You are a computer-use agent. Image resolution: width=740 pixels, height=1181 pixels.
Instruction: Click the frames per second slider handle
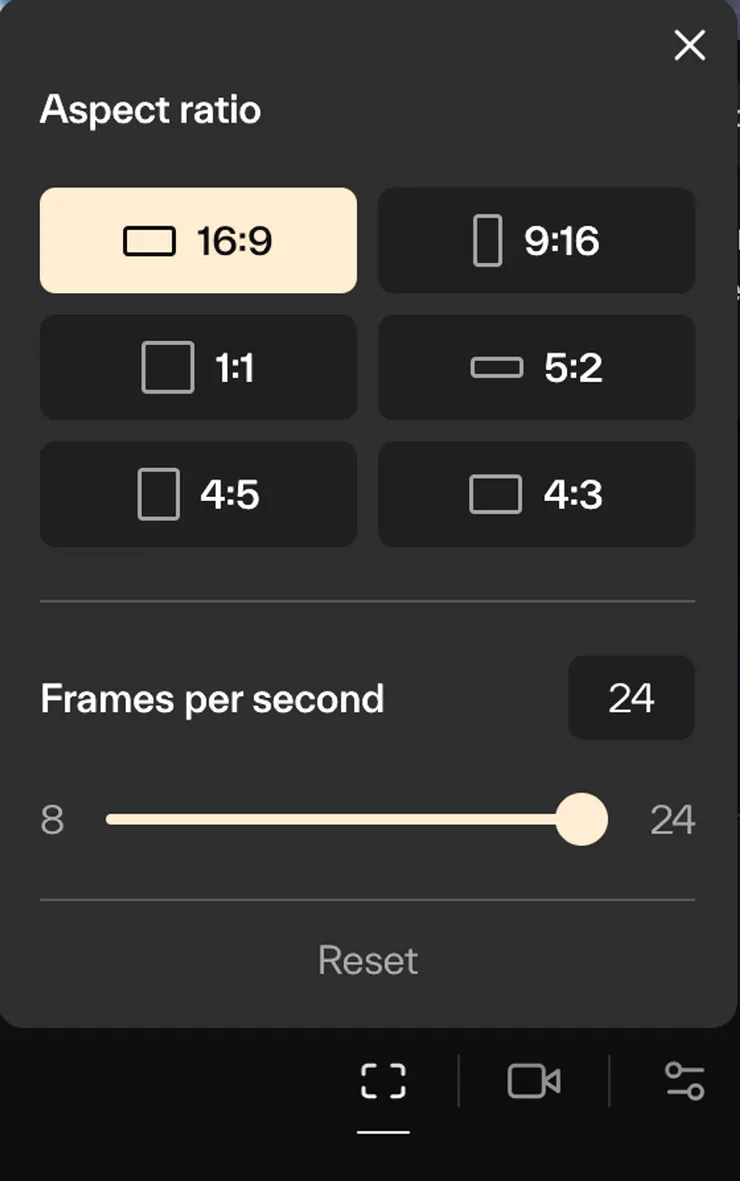point(581,819)
